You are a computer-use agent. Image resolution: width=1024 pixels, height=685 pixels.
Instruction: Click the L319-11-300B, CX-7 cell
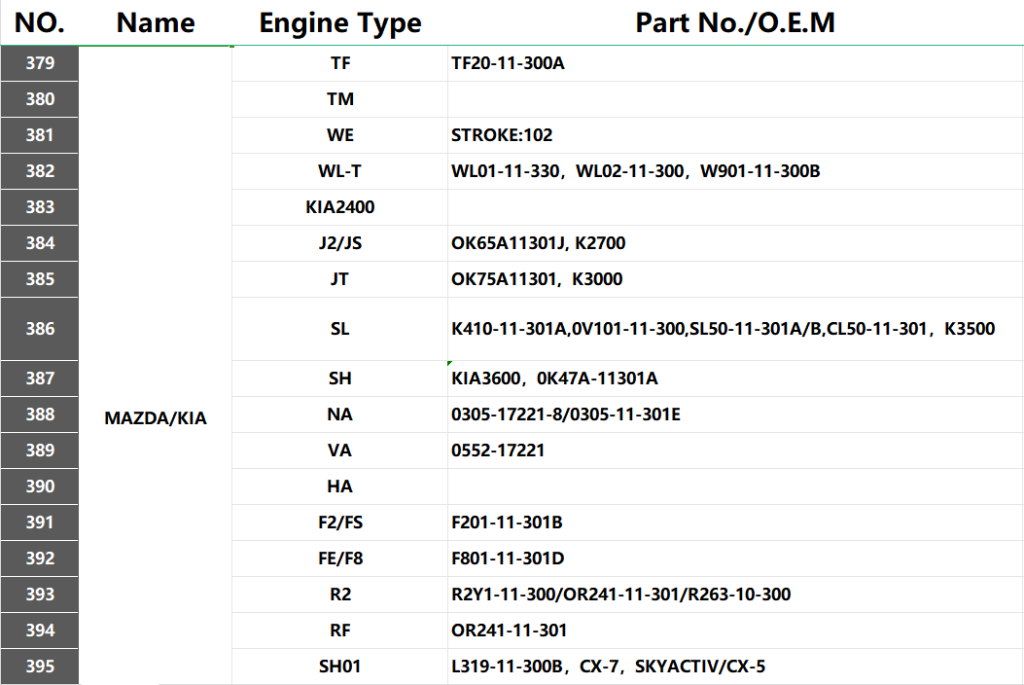point(735,666)
